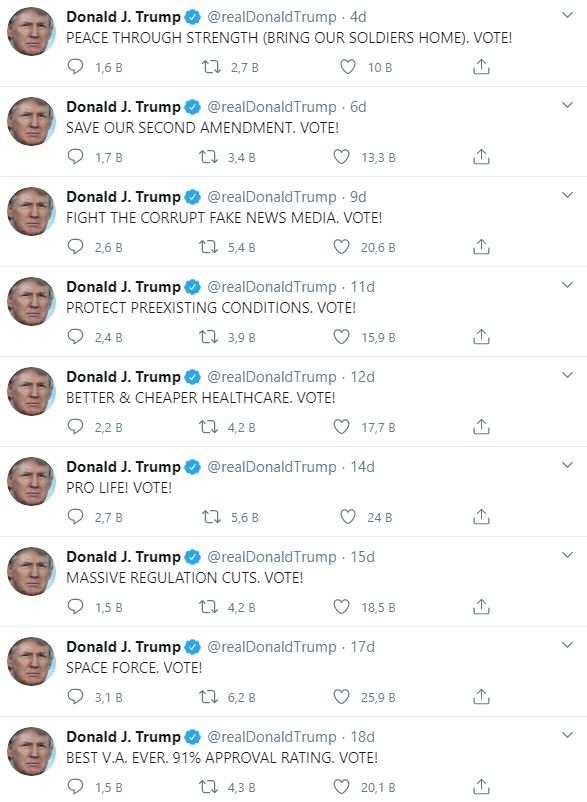Expand the menu chevron on FAKE NEWS tweet
The image size is (587, 802).
tap(568, 195)
